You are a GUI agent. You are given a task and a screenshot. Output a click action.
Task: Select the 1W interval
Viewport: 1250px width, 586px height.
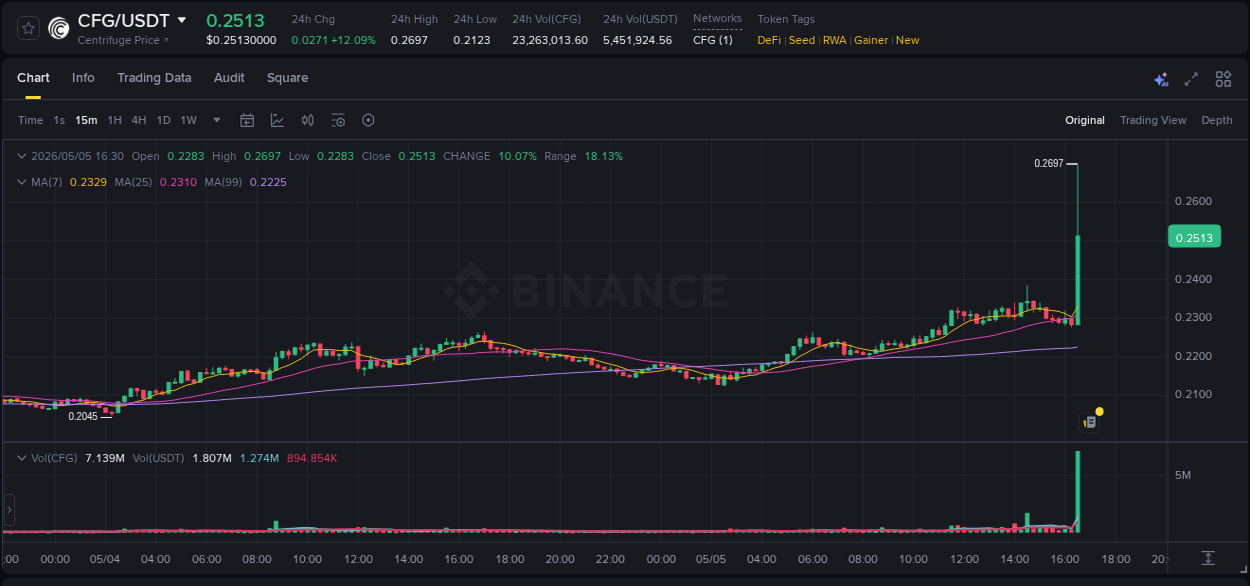188,120
